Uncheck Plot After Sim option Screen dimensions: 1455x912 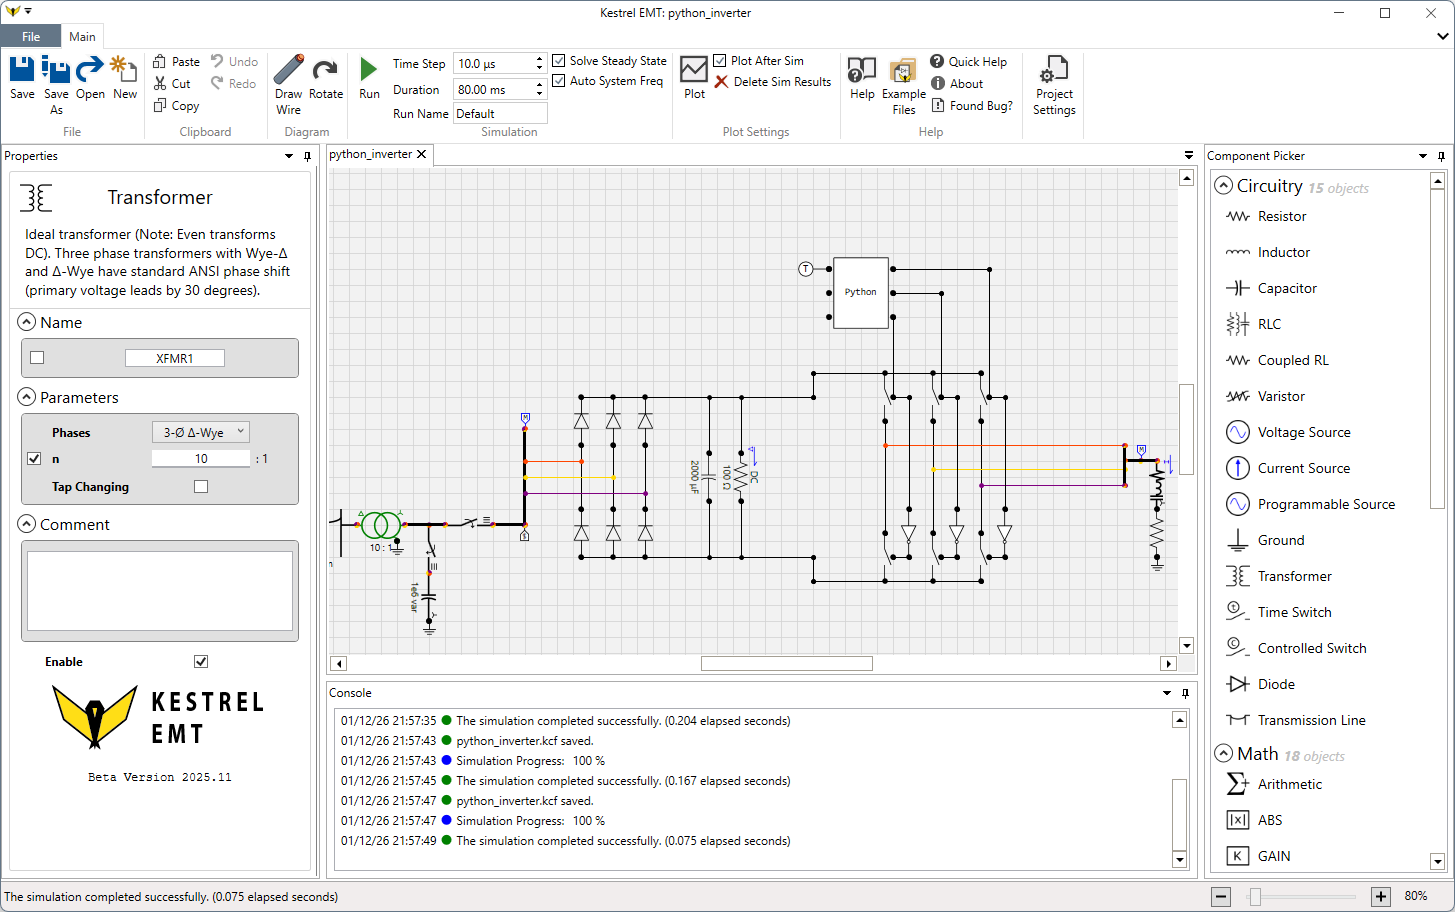pos(720,61)
